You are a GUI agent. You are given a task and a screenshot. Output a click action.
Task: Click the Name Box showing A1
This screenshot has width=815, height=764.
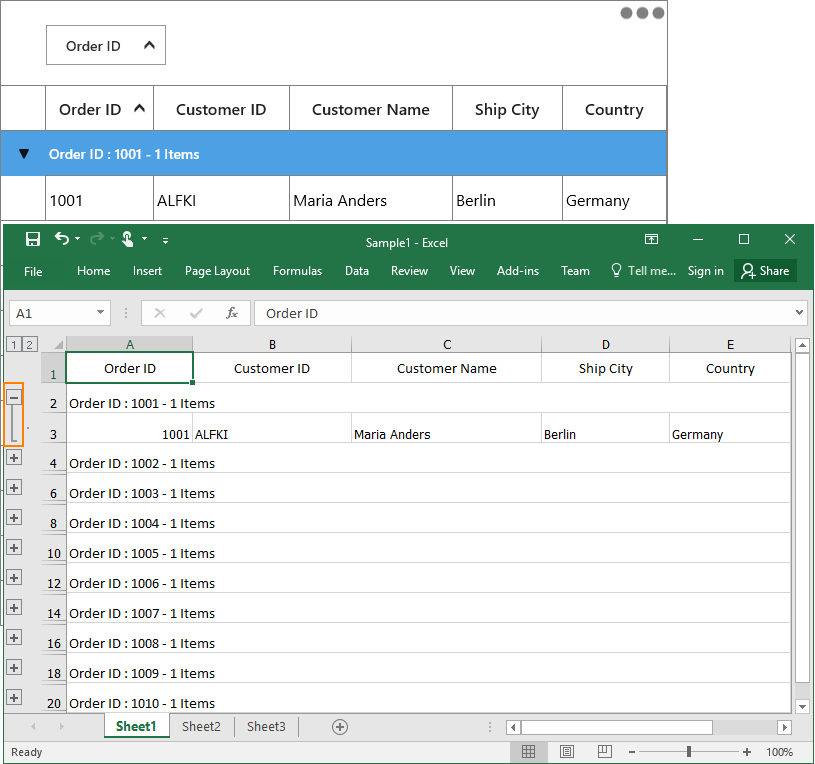click(52, 313)
